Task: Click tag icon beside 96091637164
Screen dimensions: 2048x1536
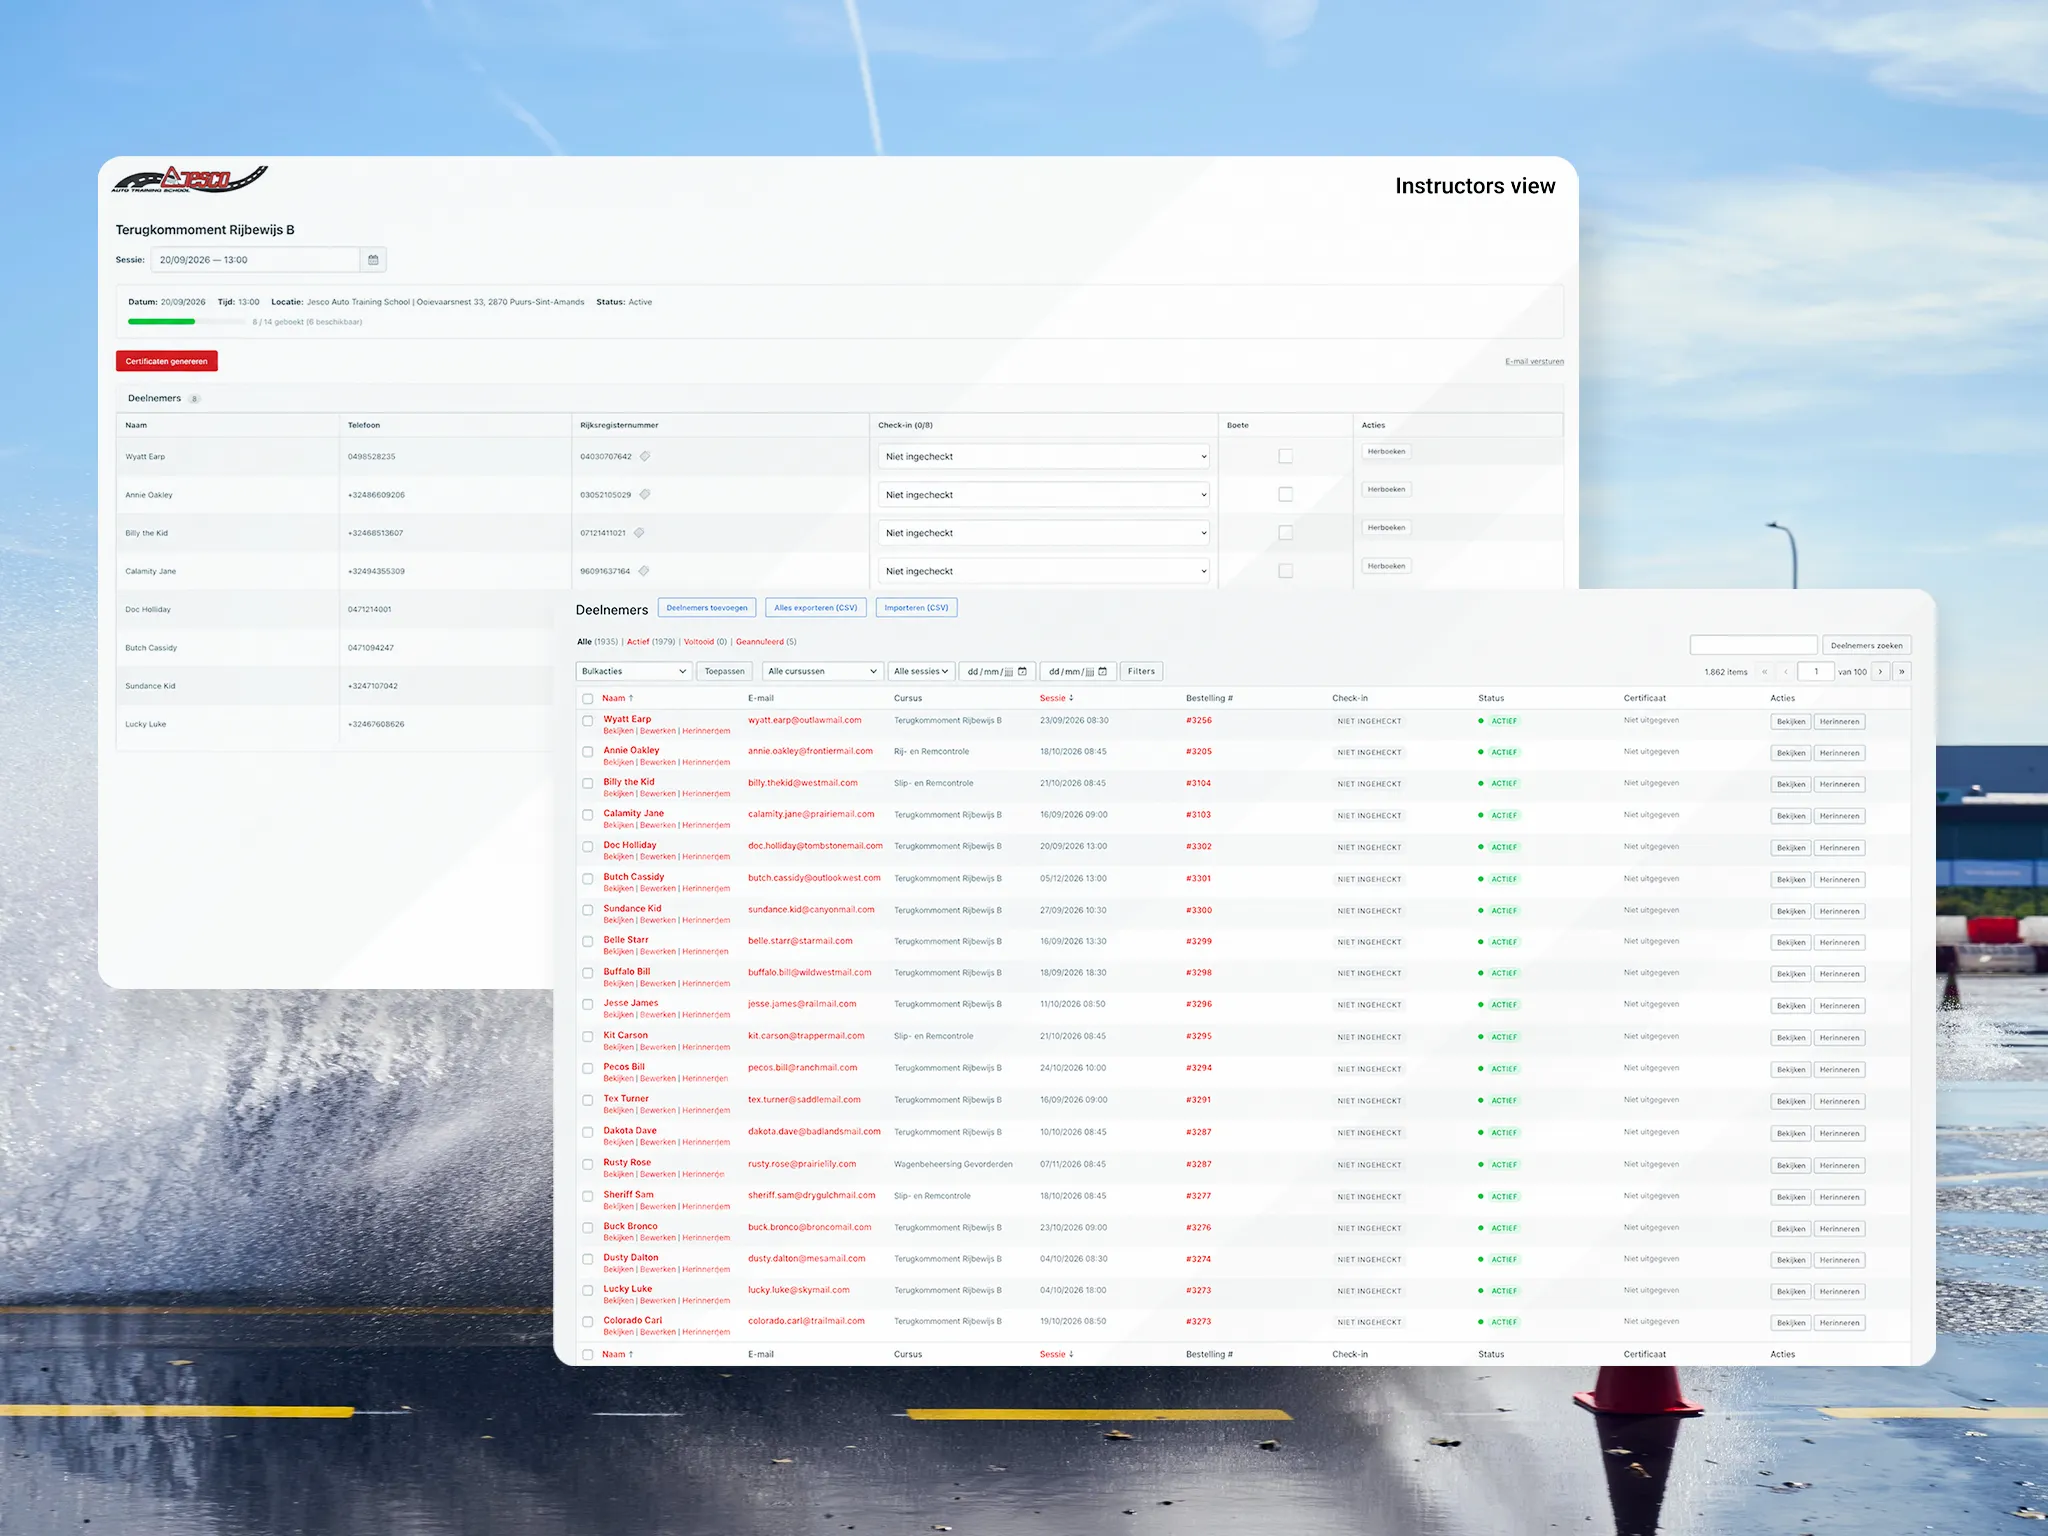Action: click(x=644, y=571)
